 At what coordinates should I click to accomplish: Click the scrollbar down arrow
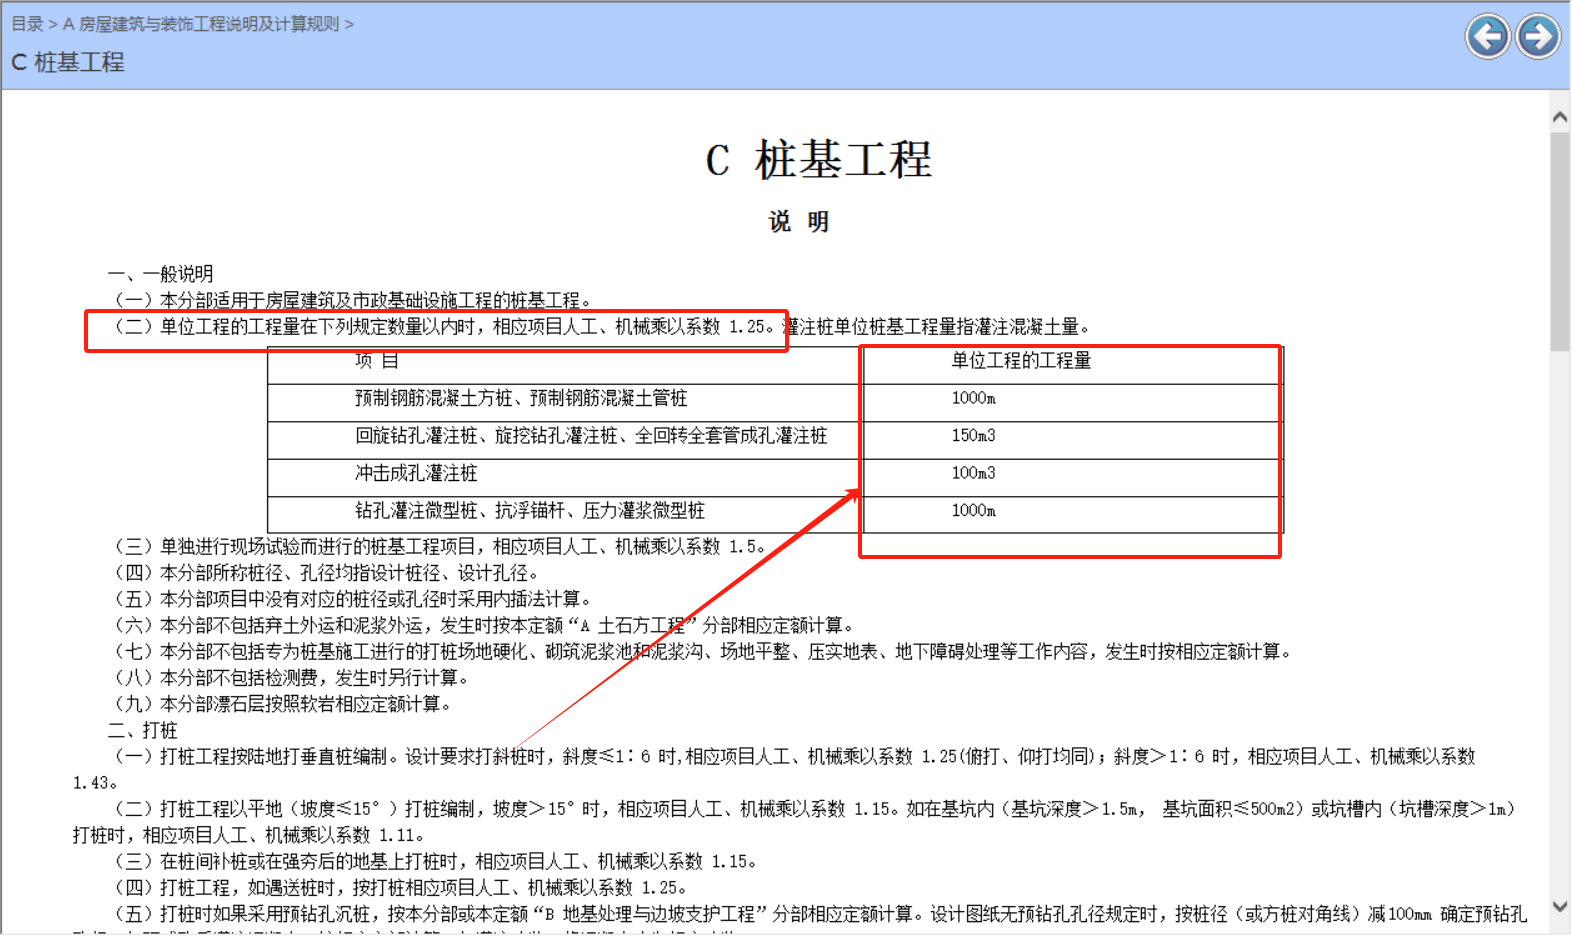(1560, 906)
